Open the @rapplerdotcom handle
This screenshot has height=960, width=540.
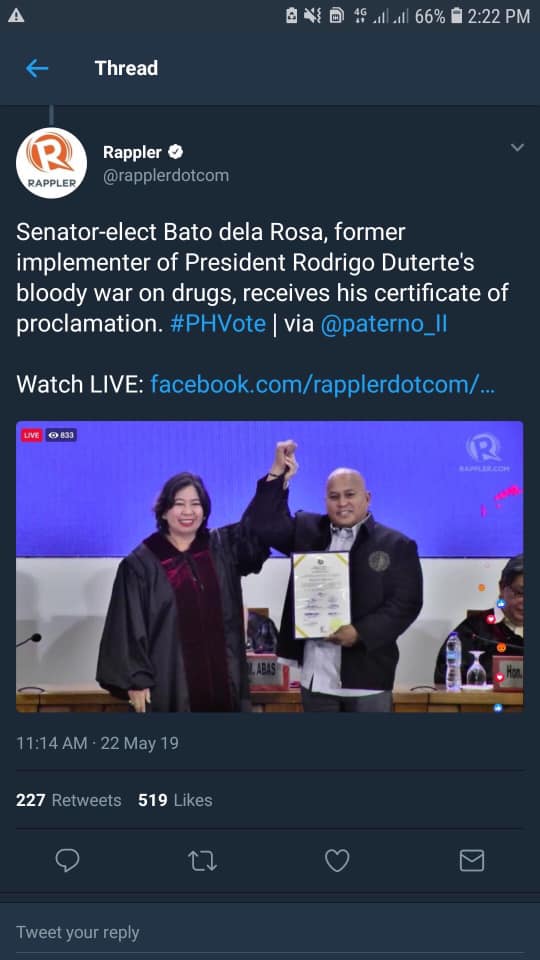pyautogui.click(x=166, y=176)
